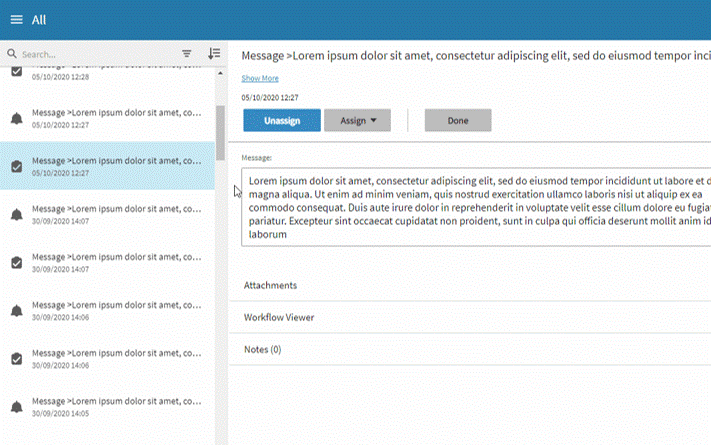This screenshot has width=711, height=445.
Task: Expand the Attachments section
Action: pos(270,285)
